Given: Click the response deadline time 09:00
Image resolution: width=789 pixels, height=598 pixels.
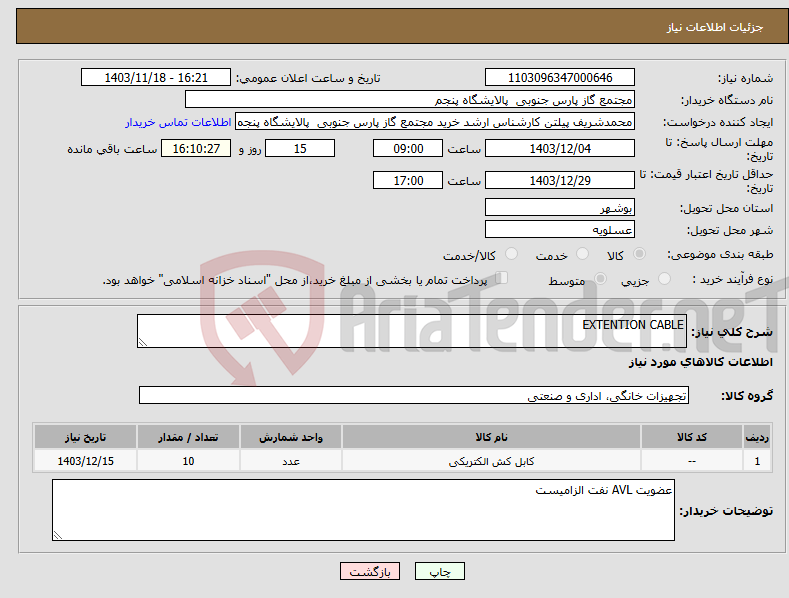Looking at the screenshot, I should click(x=408, y=148).
